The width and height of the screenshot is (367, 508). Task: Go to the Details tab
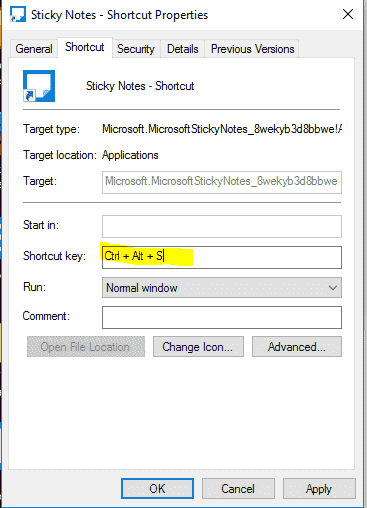(183, 49)
